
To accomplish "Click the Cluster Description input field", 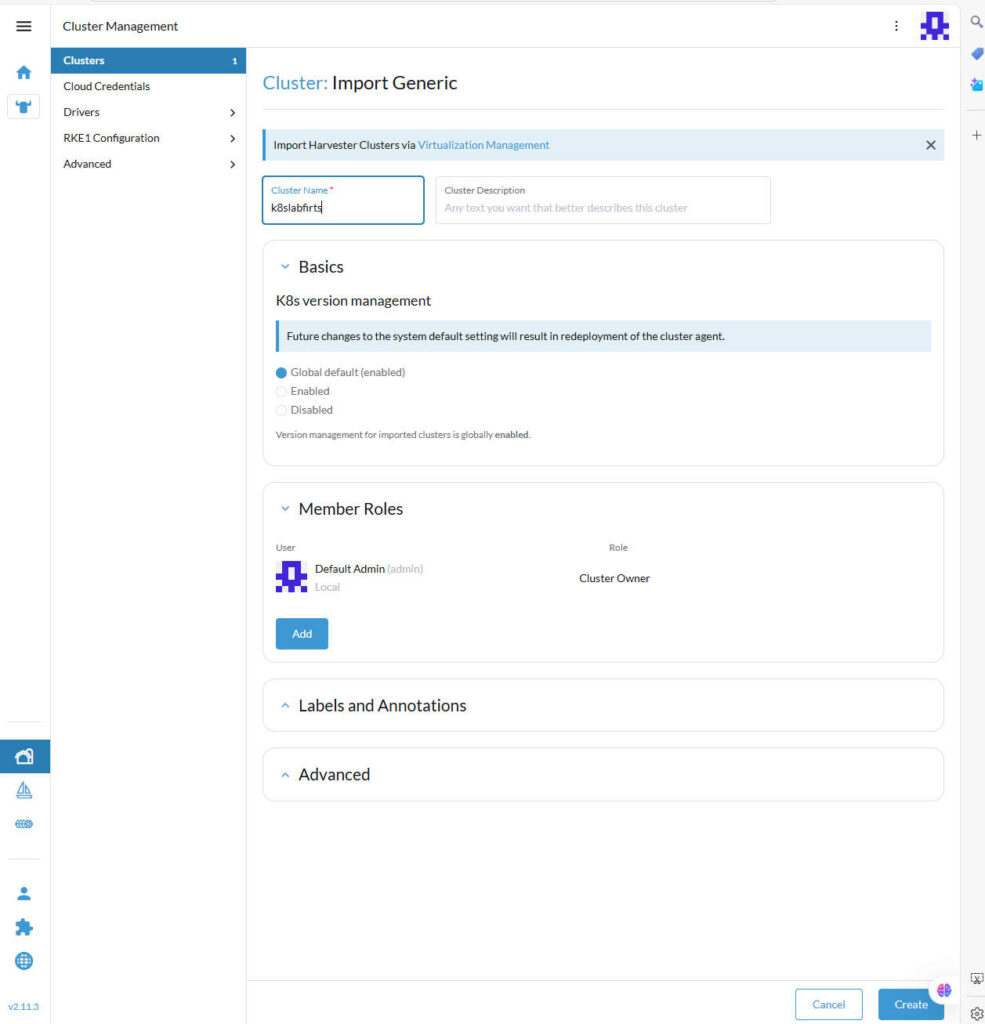I will point(602,208).
